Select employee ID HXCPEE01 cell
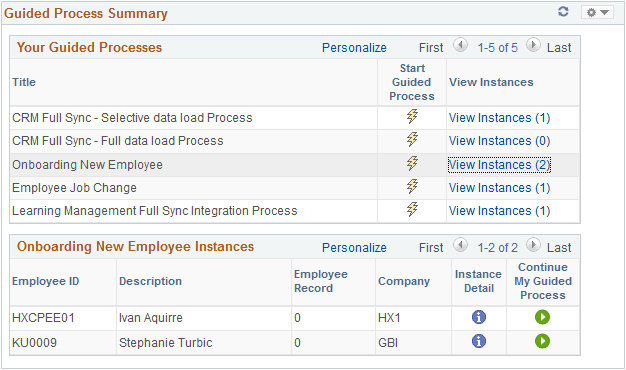This screenshot has width=626, height=370. pyautogui.click(x=43, y=318)
